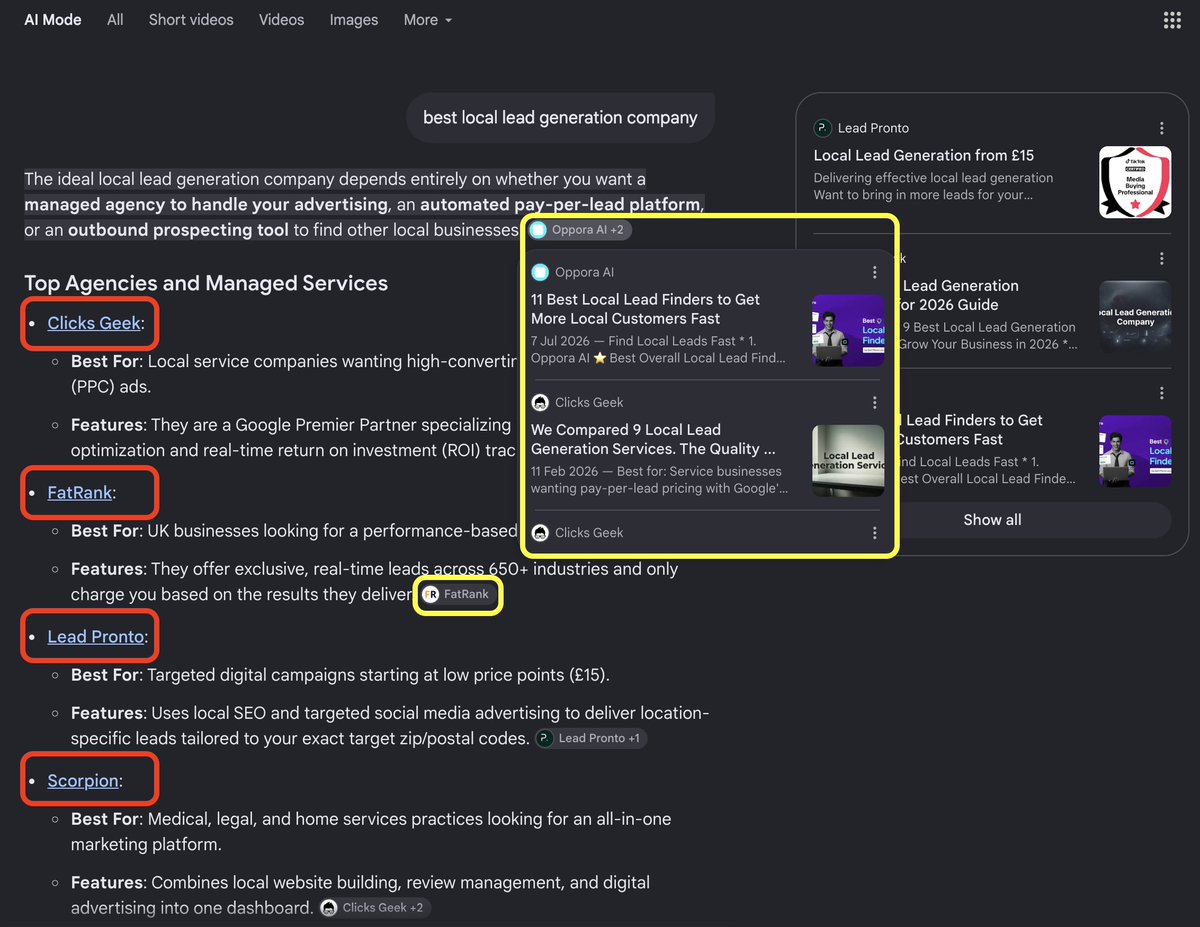Open the Scorpion link
Image resolution: width=1200 pixels, height=927 pixels.
click(83, 781)
